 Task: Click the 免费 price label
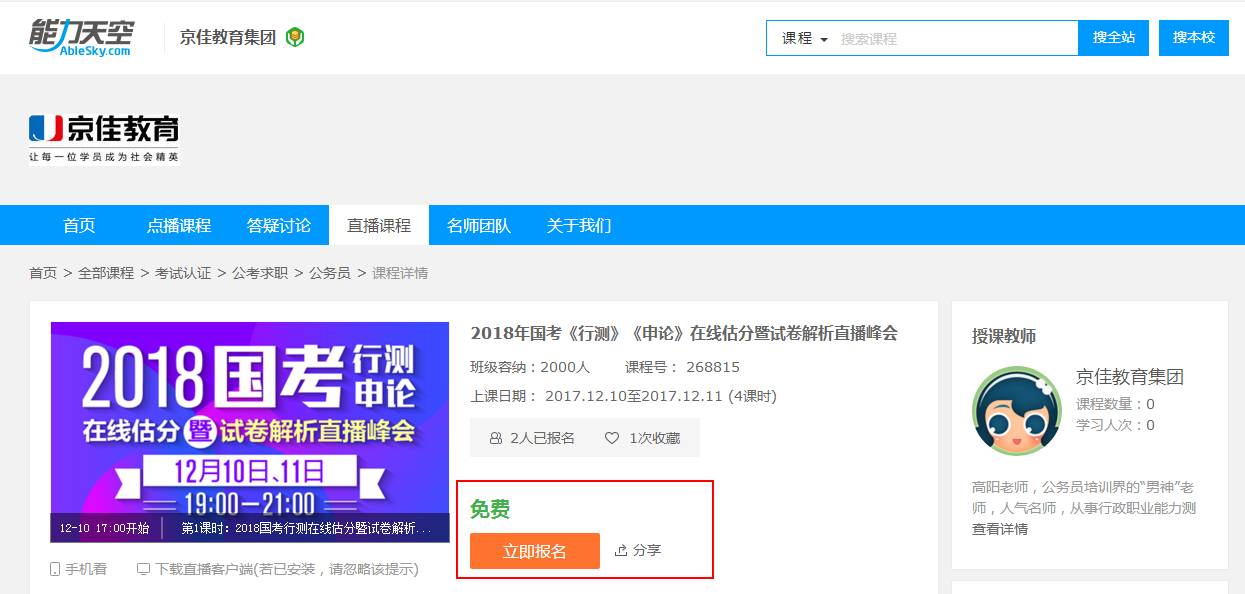[x=490, y=509]
